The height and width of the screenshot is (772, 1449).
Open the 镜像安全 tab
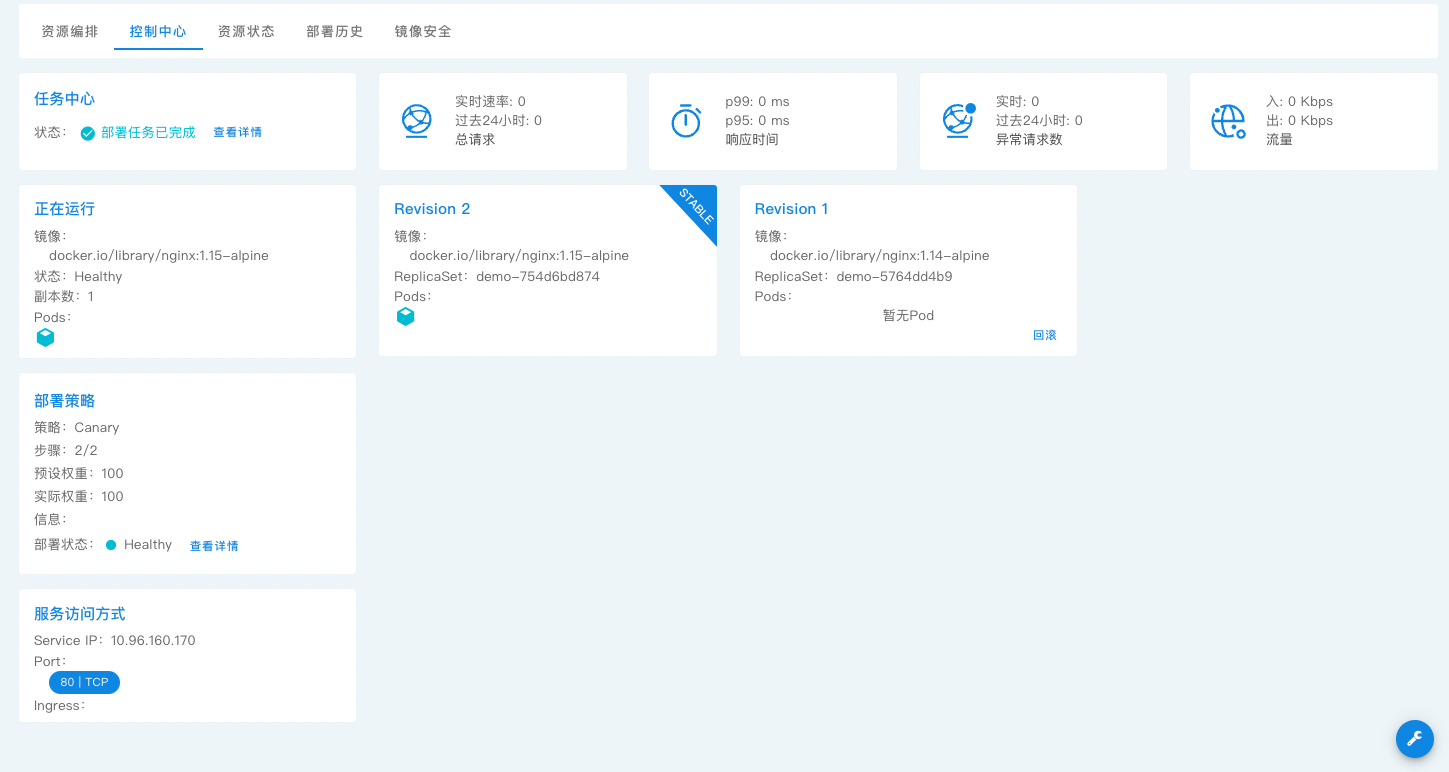423,31
